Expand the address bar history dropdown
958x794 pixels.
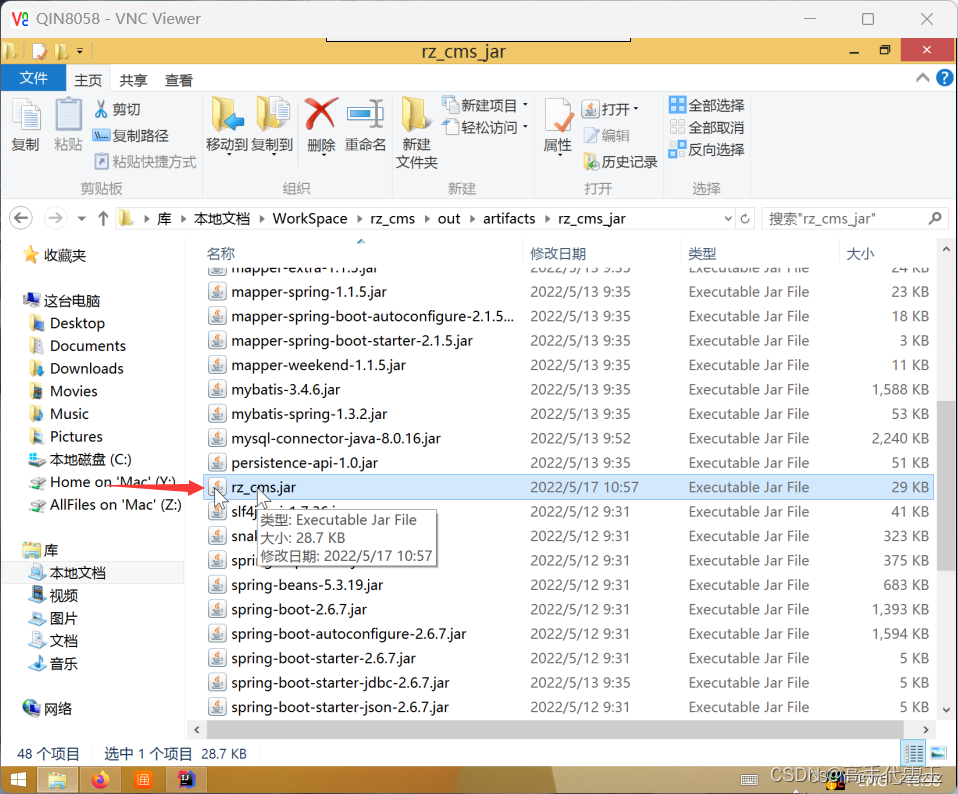728,219
